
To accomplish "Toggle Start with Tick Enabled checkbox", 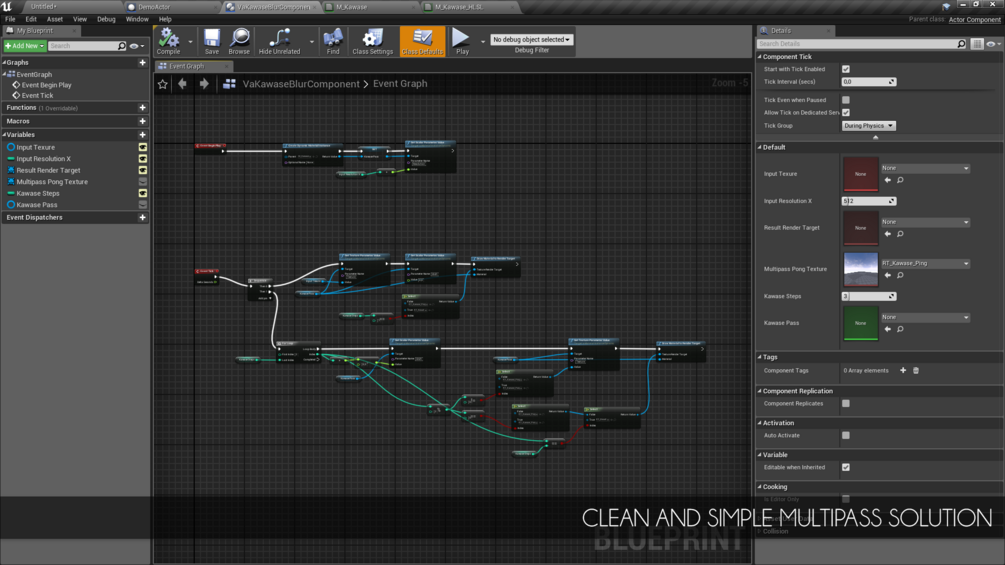I will click(846, 69).
